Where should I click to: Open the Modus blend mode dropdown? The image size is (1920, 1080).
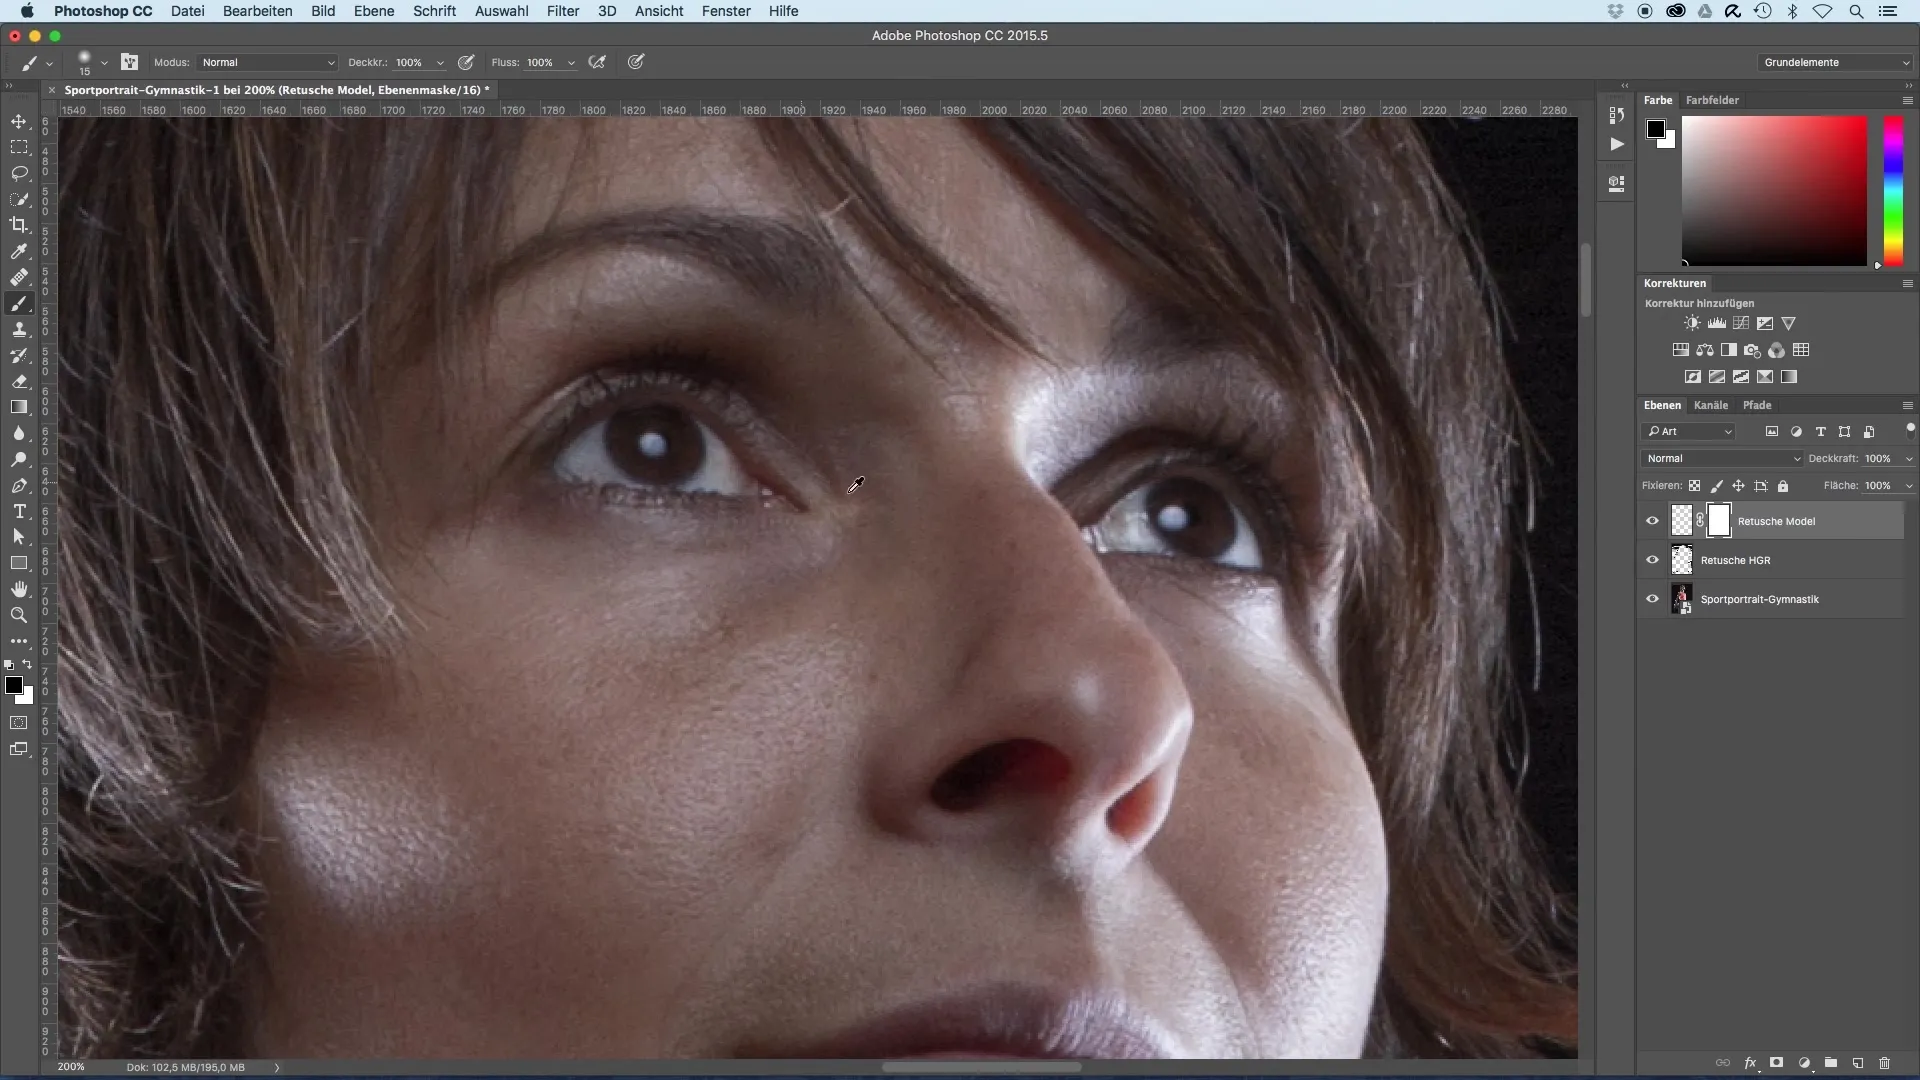(267, 62)
